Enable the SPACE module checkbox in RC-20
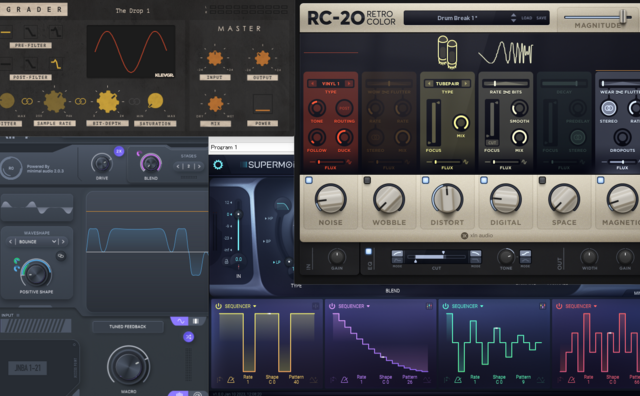 click(x=542, y=180)
